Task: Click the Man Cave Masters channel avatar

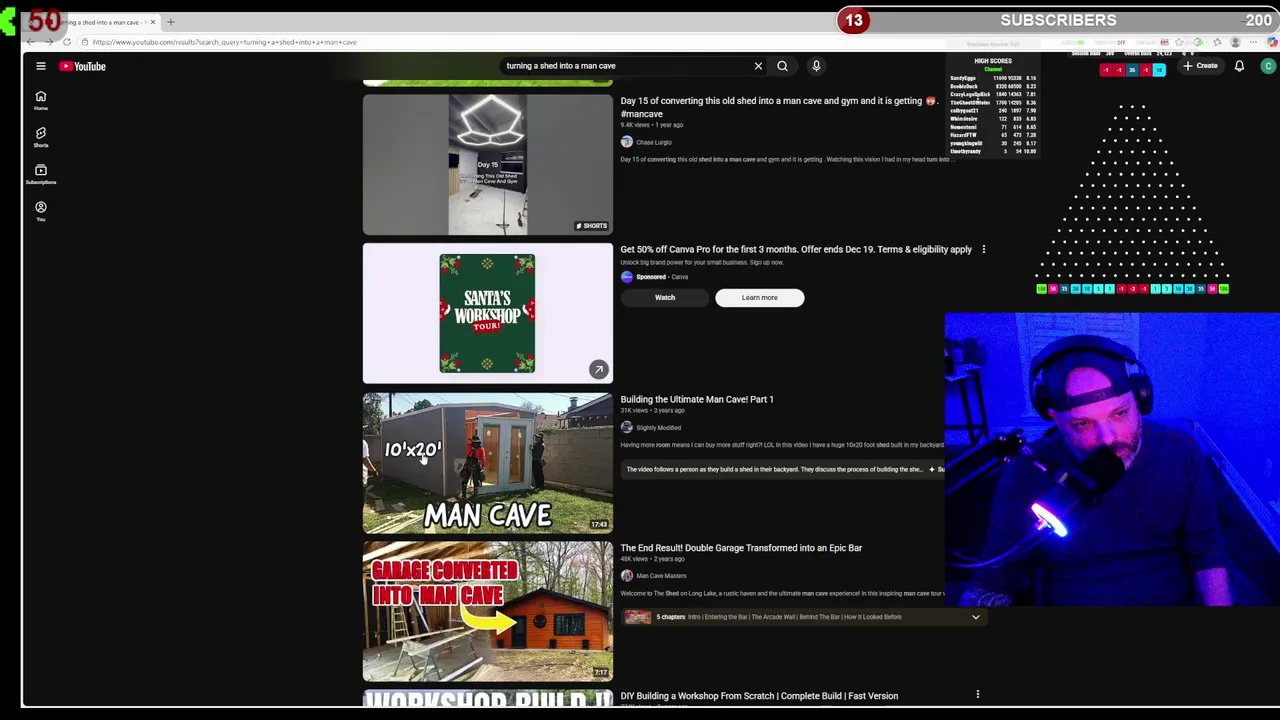Action: point(626,576)
